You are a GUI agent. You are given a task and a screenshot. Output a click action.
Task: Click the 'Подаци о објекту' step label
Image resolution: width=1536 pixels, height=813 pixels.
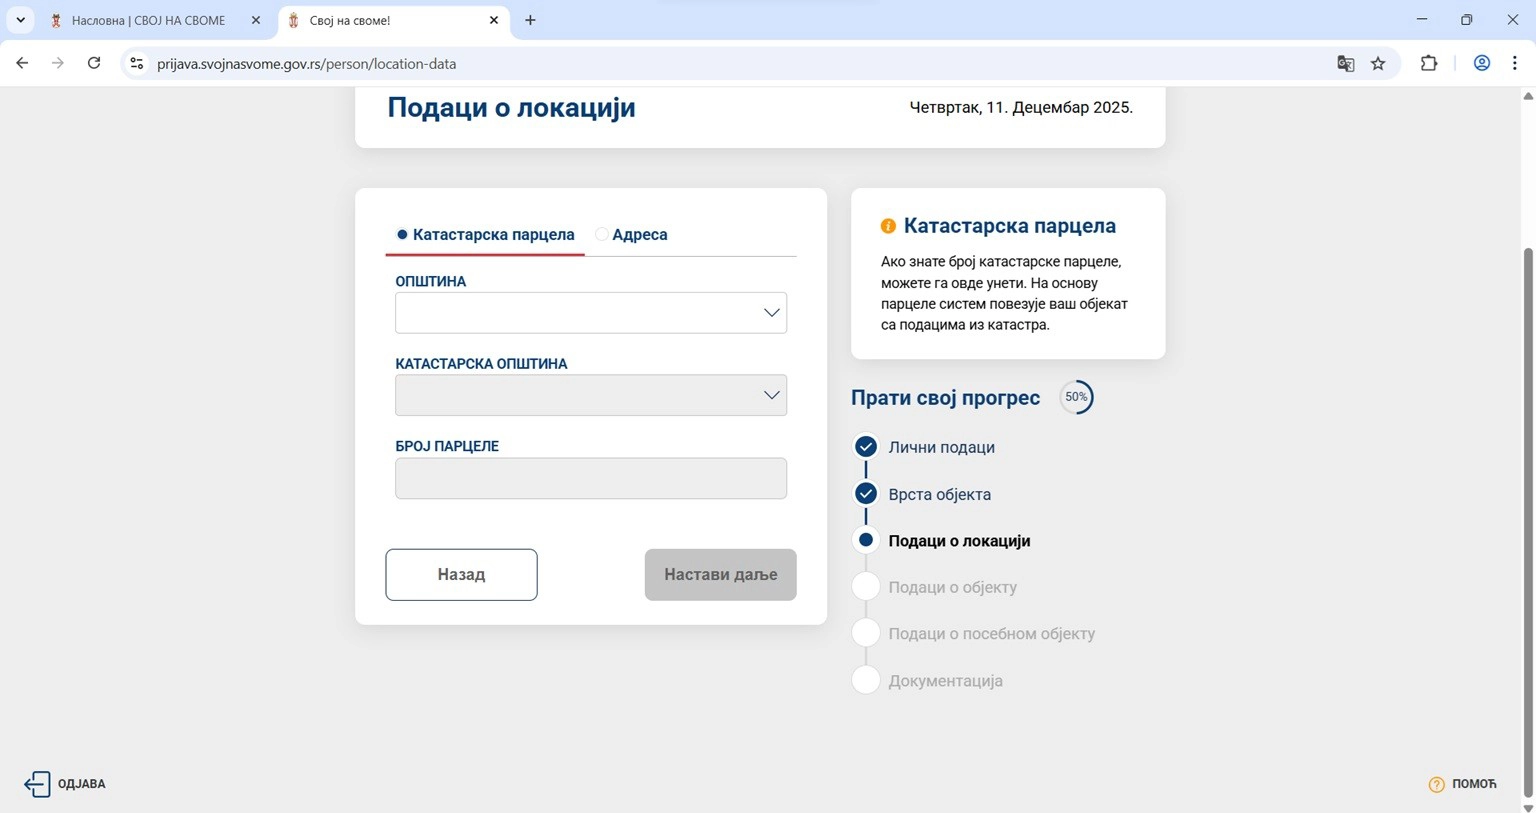(952, 587)
